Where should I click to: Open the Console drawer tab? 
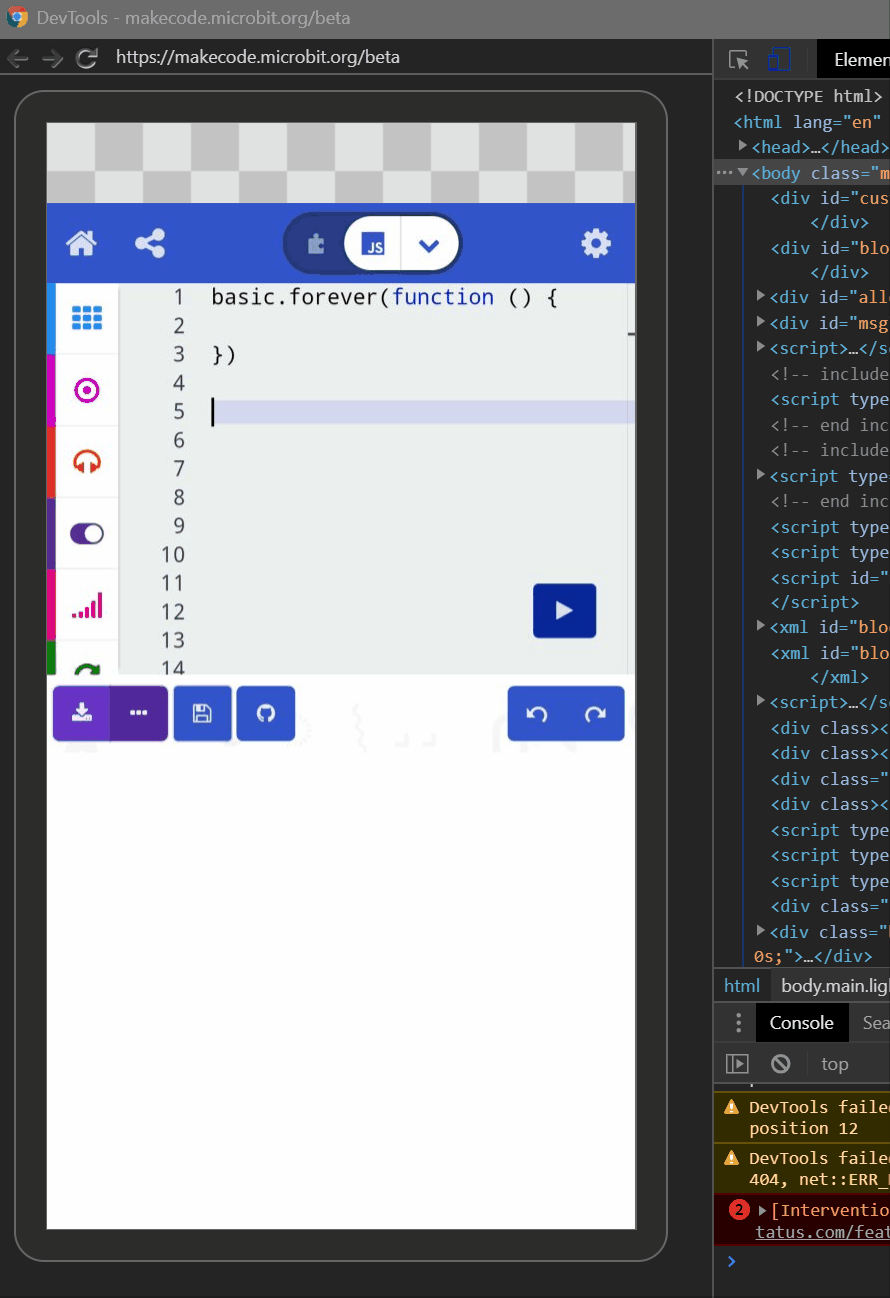click(x=801, y=1022)
